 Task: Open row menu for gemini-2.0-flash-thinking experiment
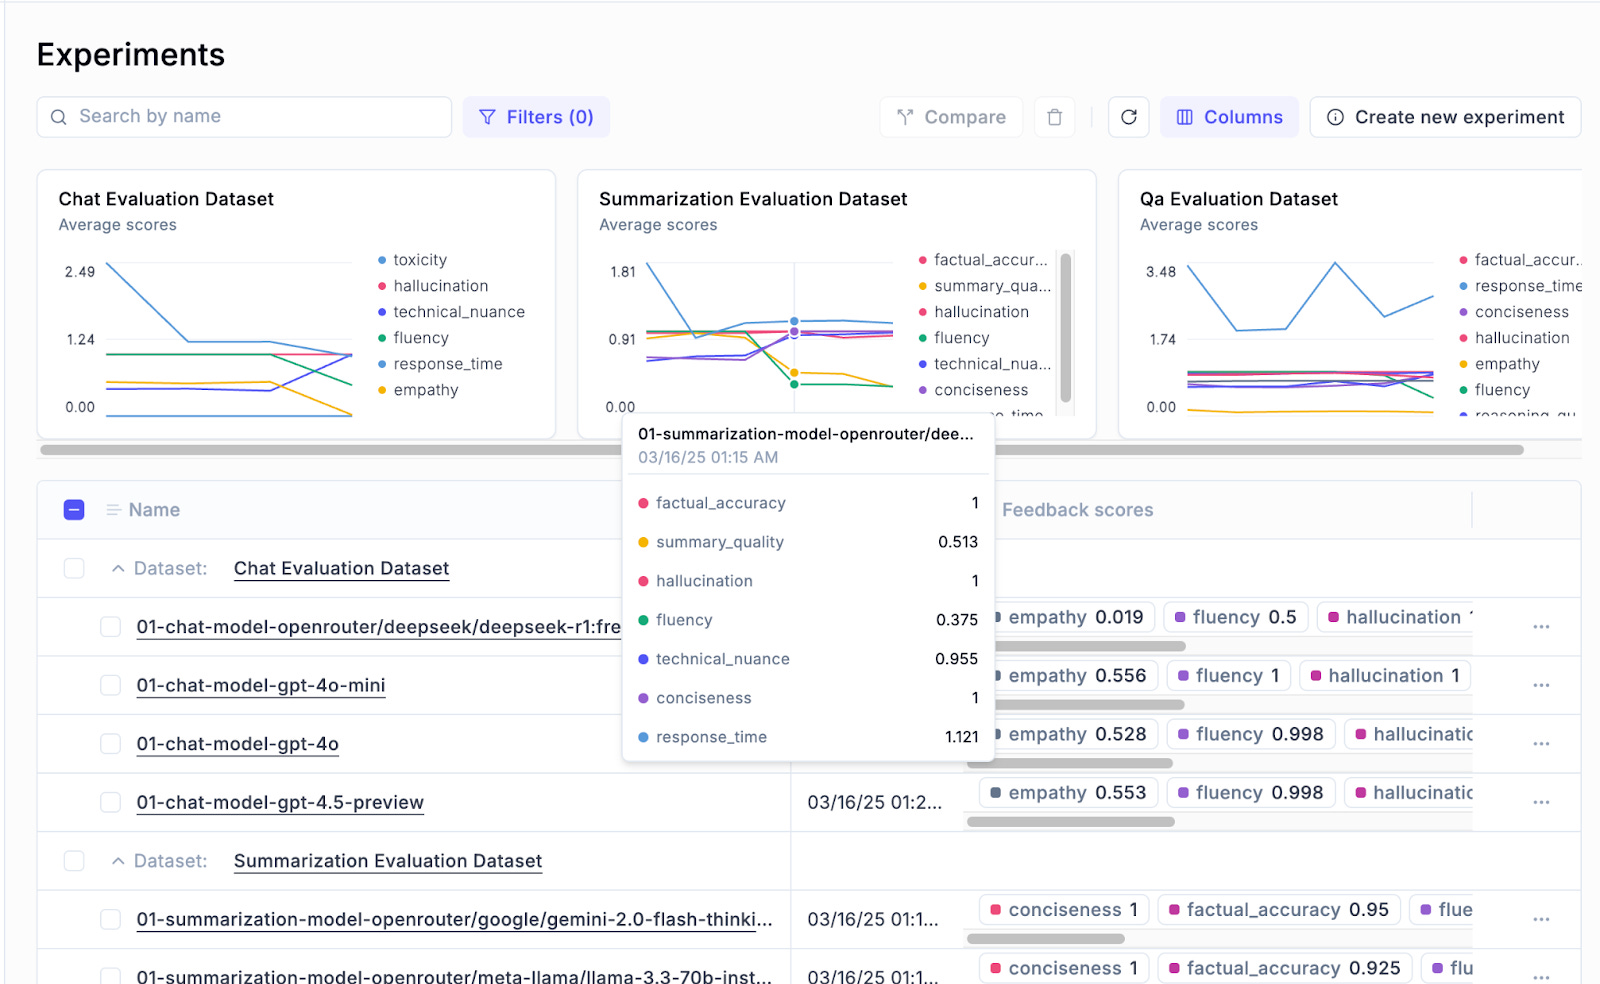coord(1541,919)
